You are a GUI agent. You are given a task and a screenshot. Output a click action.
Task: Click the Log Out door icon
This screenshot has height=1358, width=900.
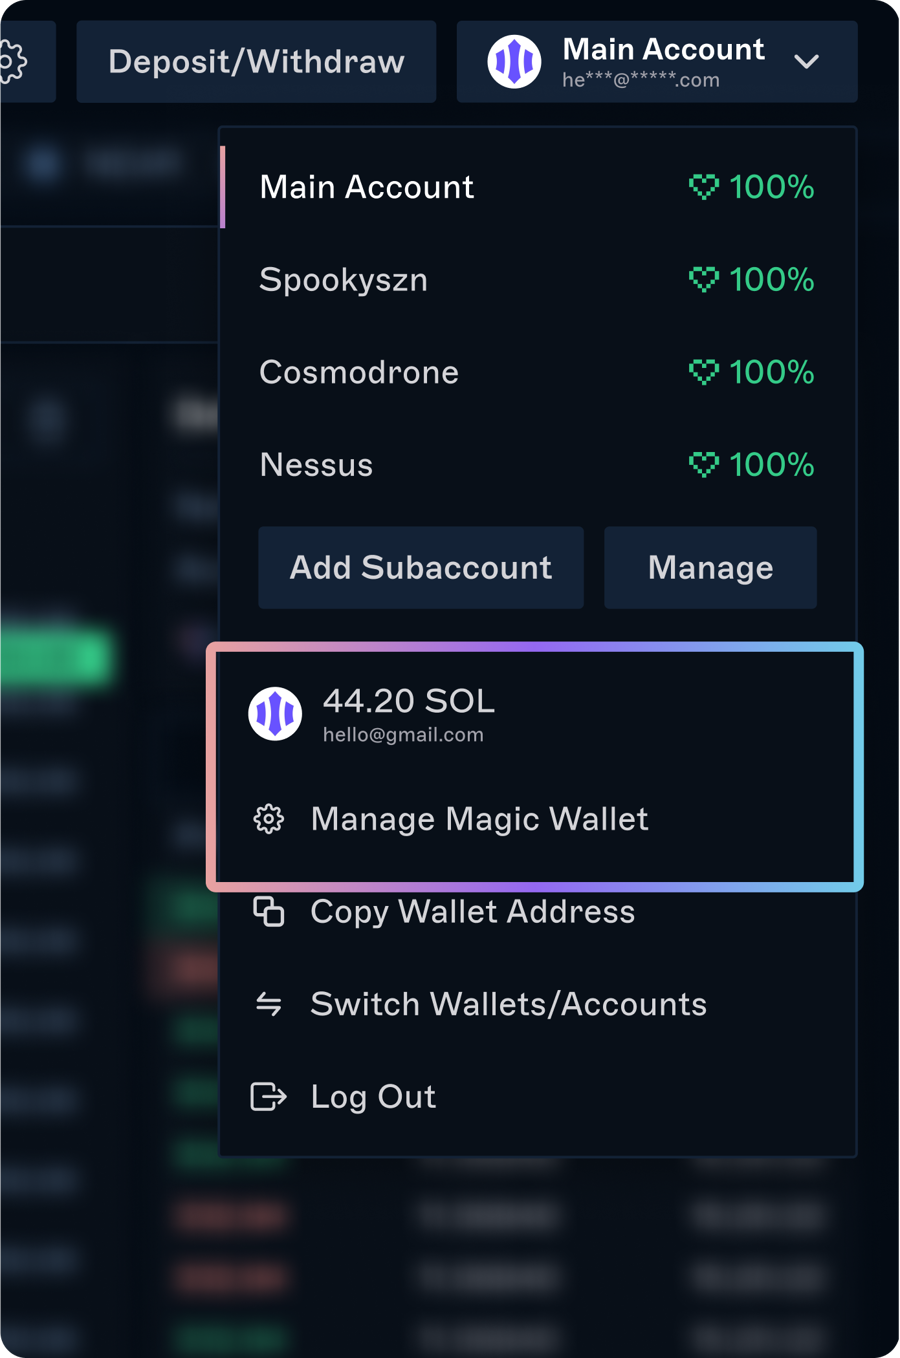coord(268,1097)
